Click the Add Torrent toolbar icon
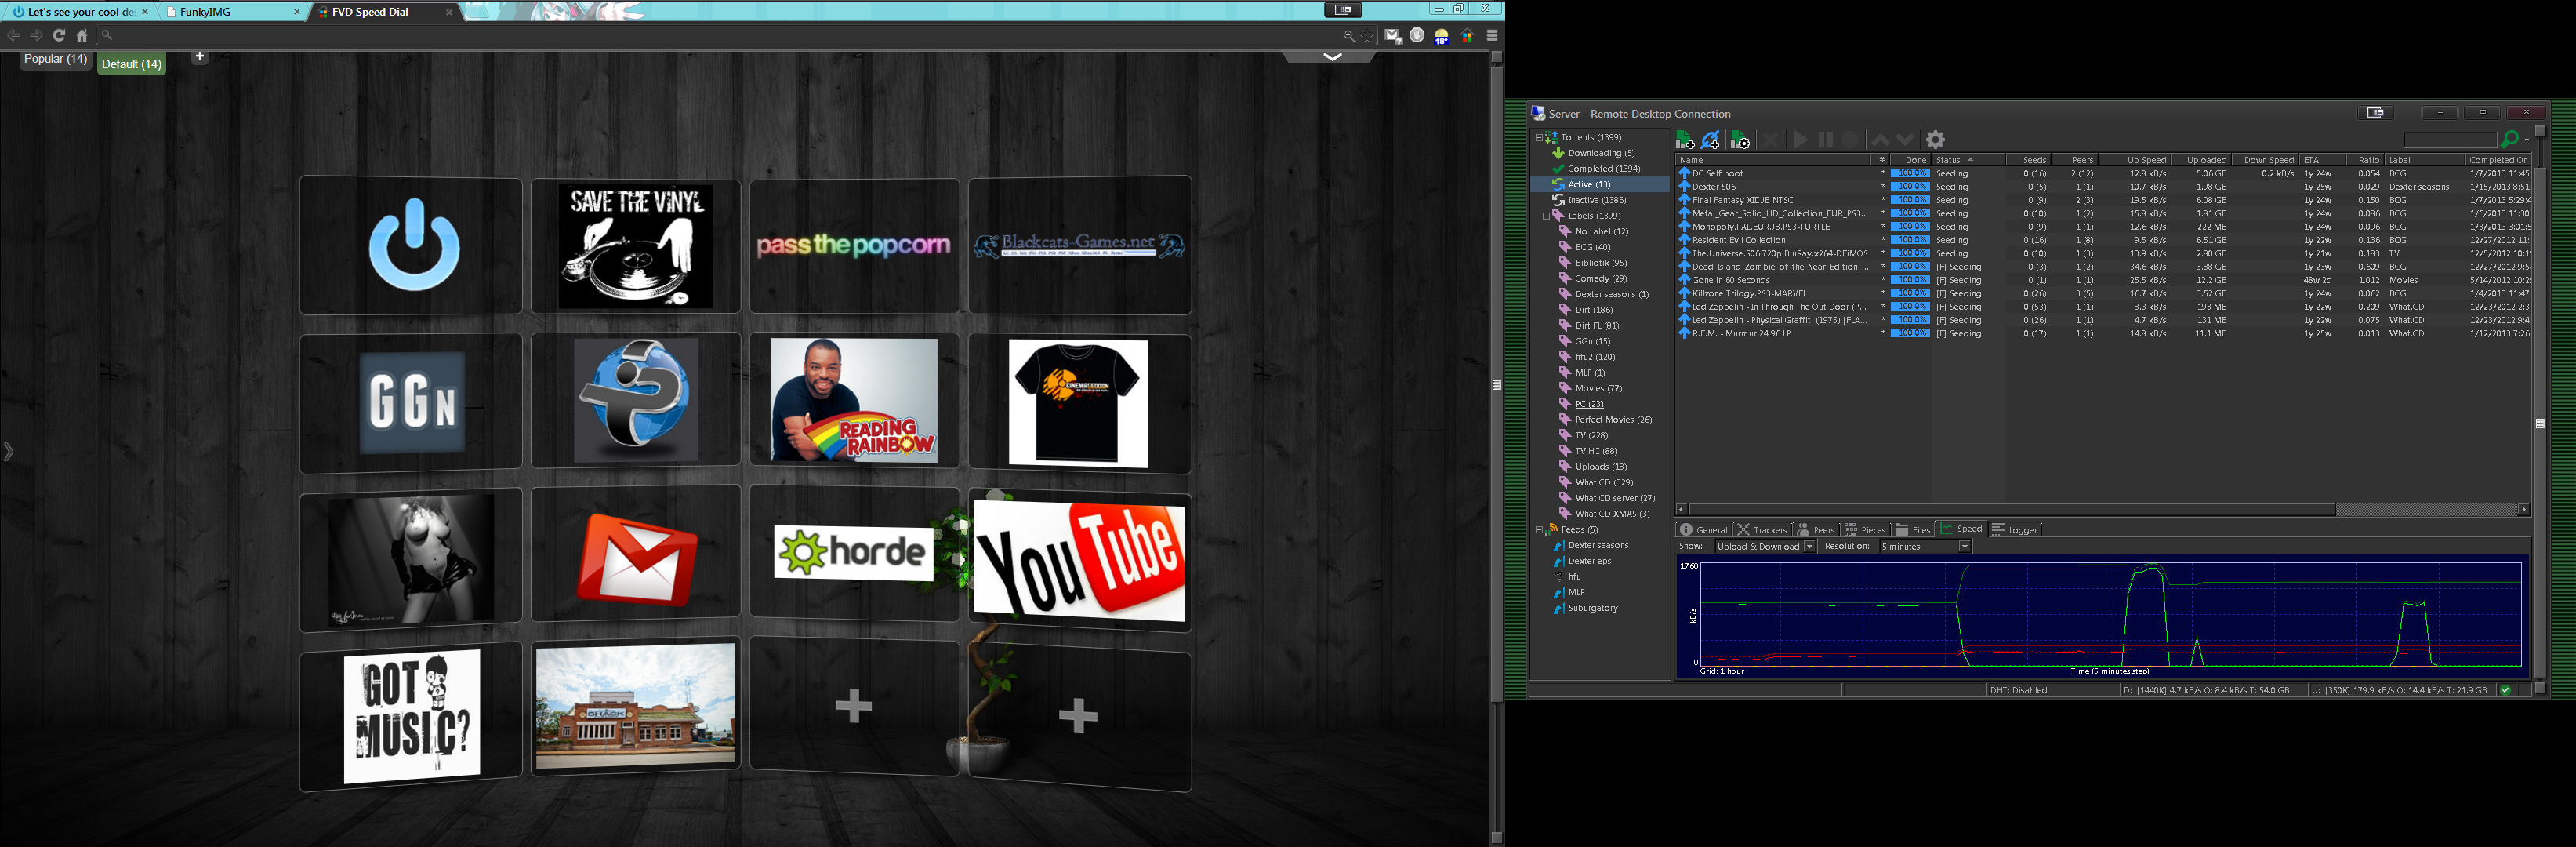Image resolution: width=2576 pixels, height=847 pixels. point(1685,140)
